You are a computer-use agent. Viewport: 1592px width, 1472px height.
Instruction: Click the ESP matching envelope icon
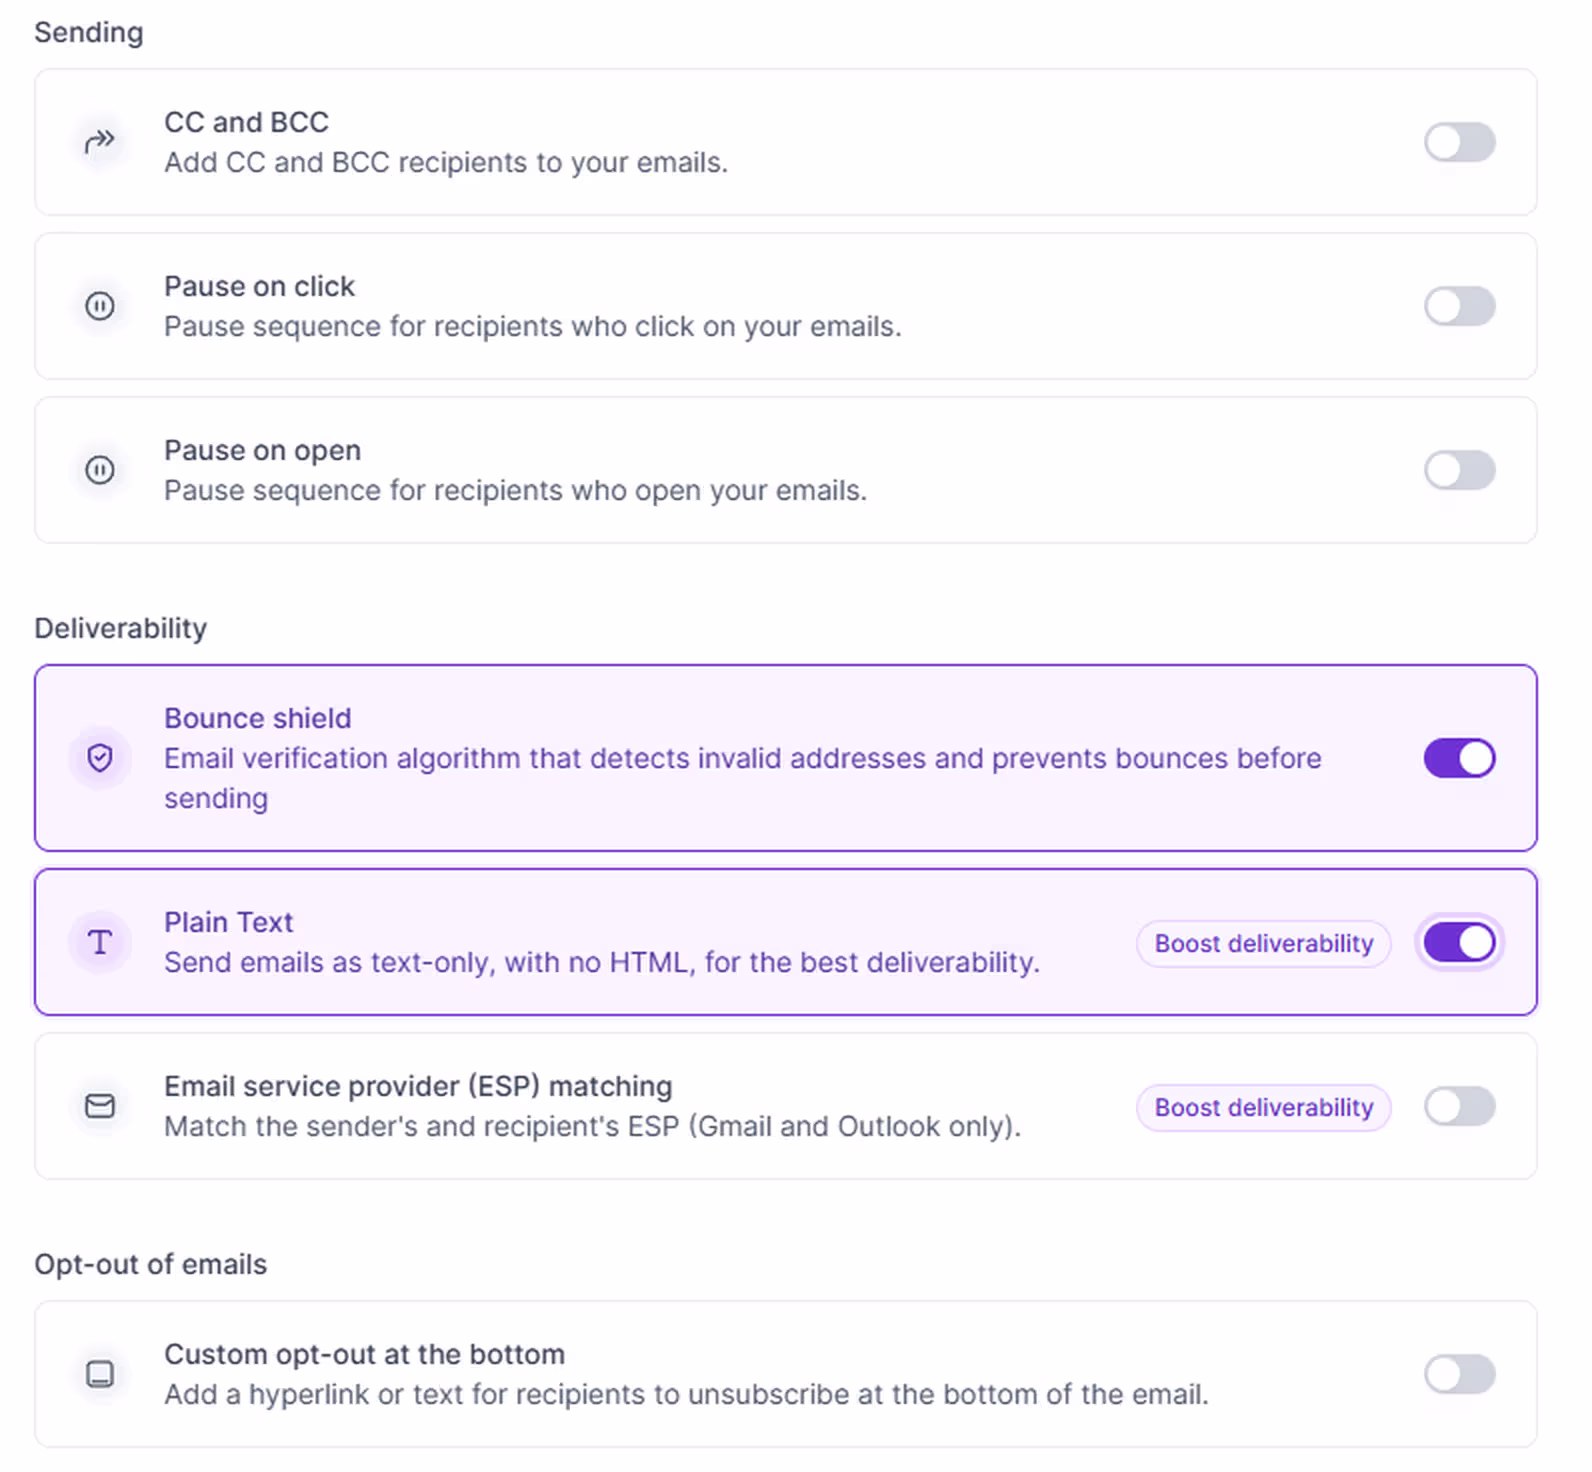click(x=100, y=1106)
